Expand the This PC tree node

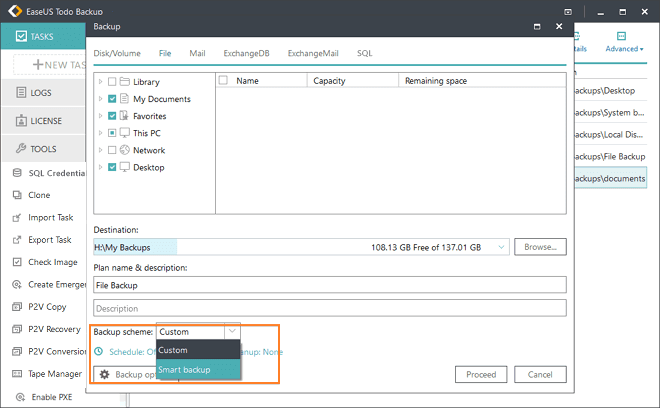pos(100,133)
